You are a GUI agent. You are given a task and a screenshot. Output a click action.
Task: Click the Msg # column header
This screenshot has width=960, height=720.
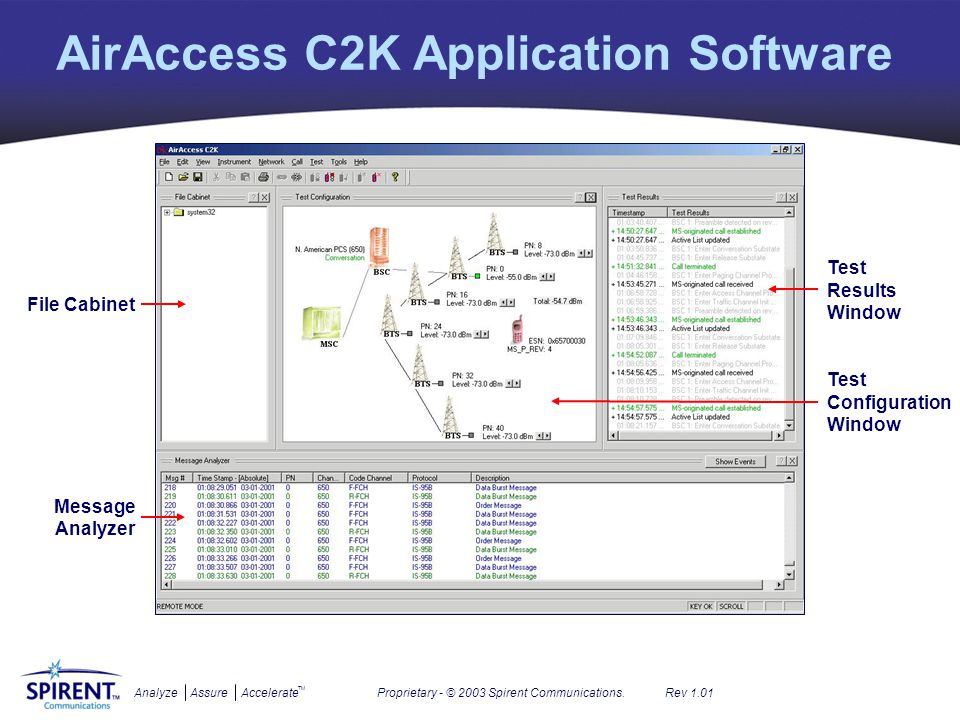[177, 478]
